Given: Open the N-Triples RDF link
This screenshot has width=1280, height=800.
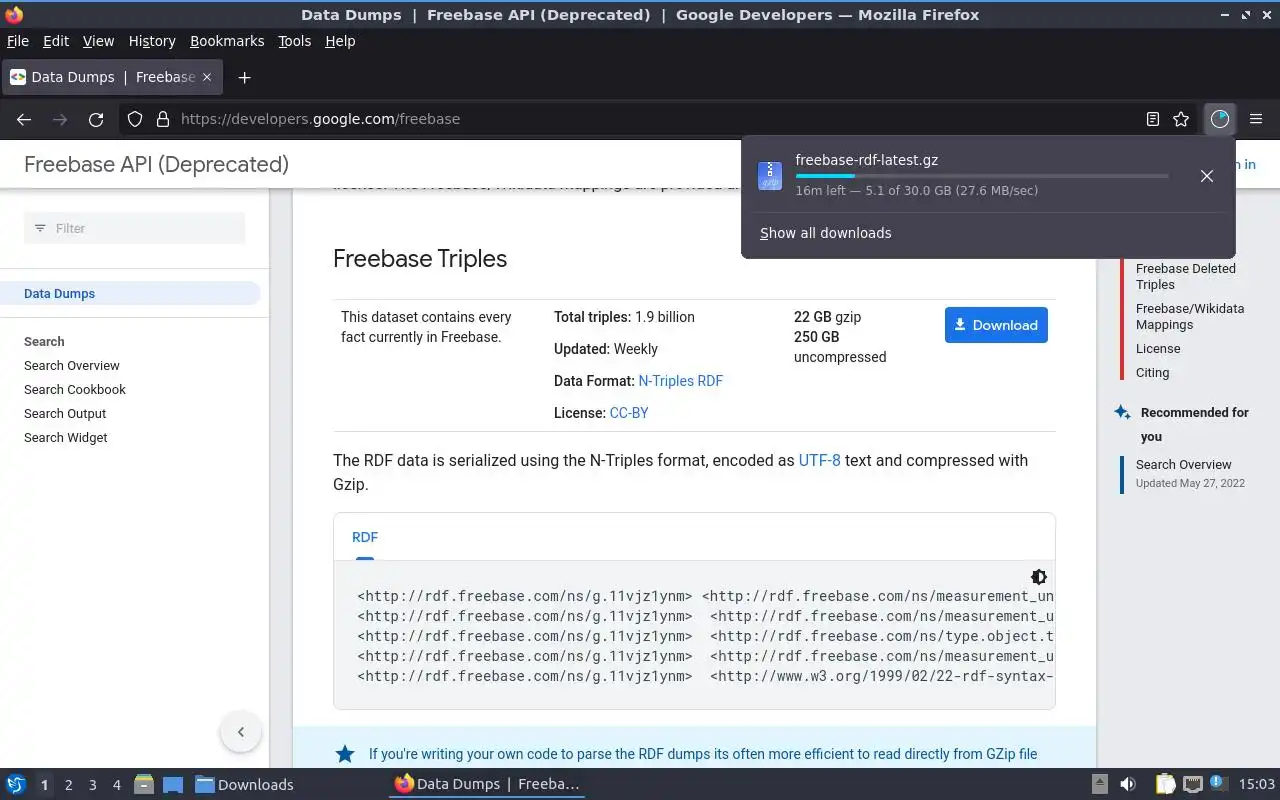Looking at the screenshot, I should coord(680,381).
